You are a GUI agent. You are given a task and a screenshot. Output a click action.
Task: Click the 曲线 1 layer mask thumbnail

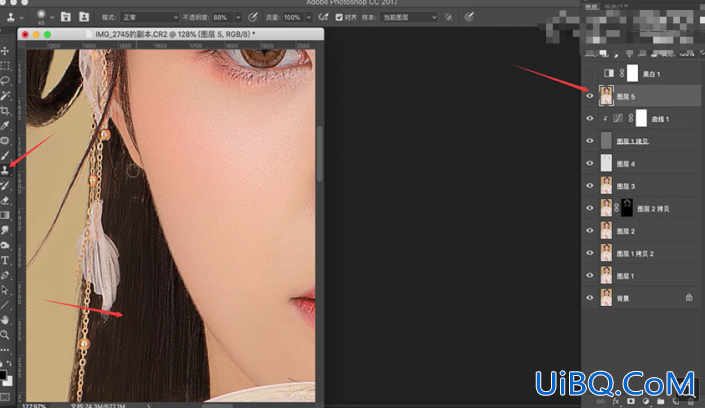click(641, 118)
